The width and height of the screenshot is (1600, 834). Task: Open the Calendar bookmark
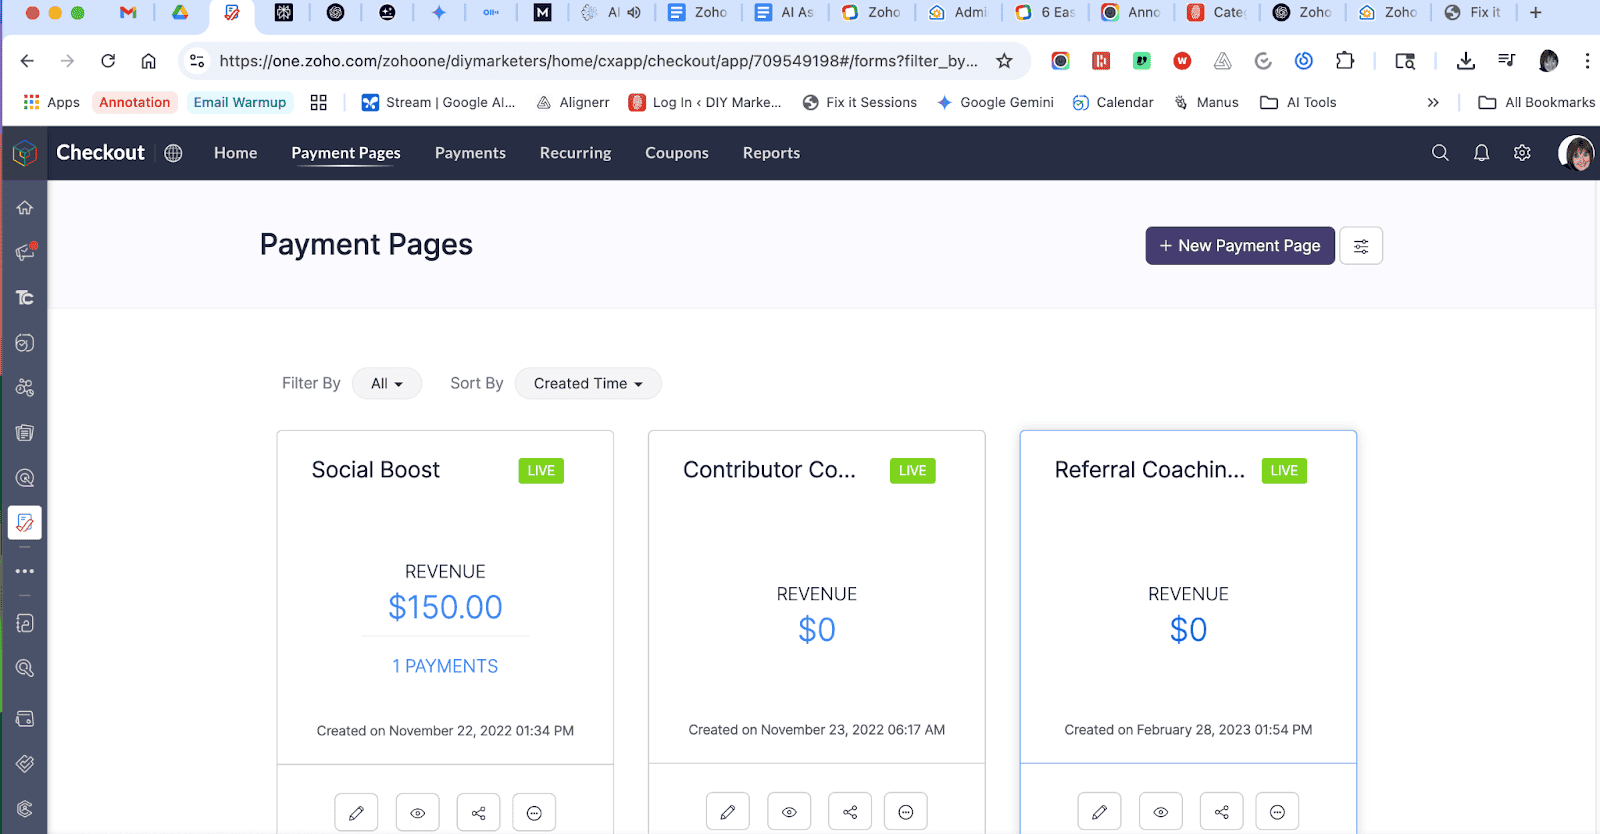pos(1113,102)
